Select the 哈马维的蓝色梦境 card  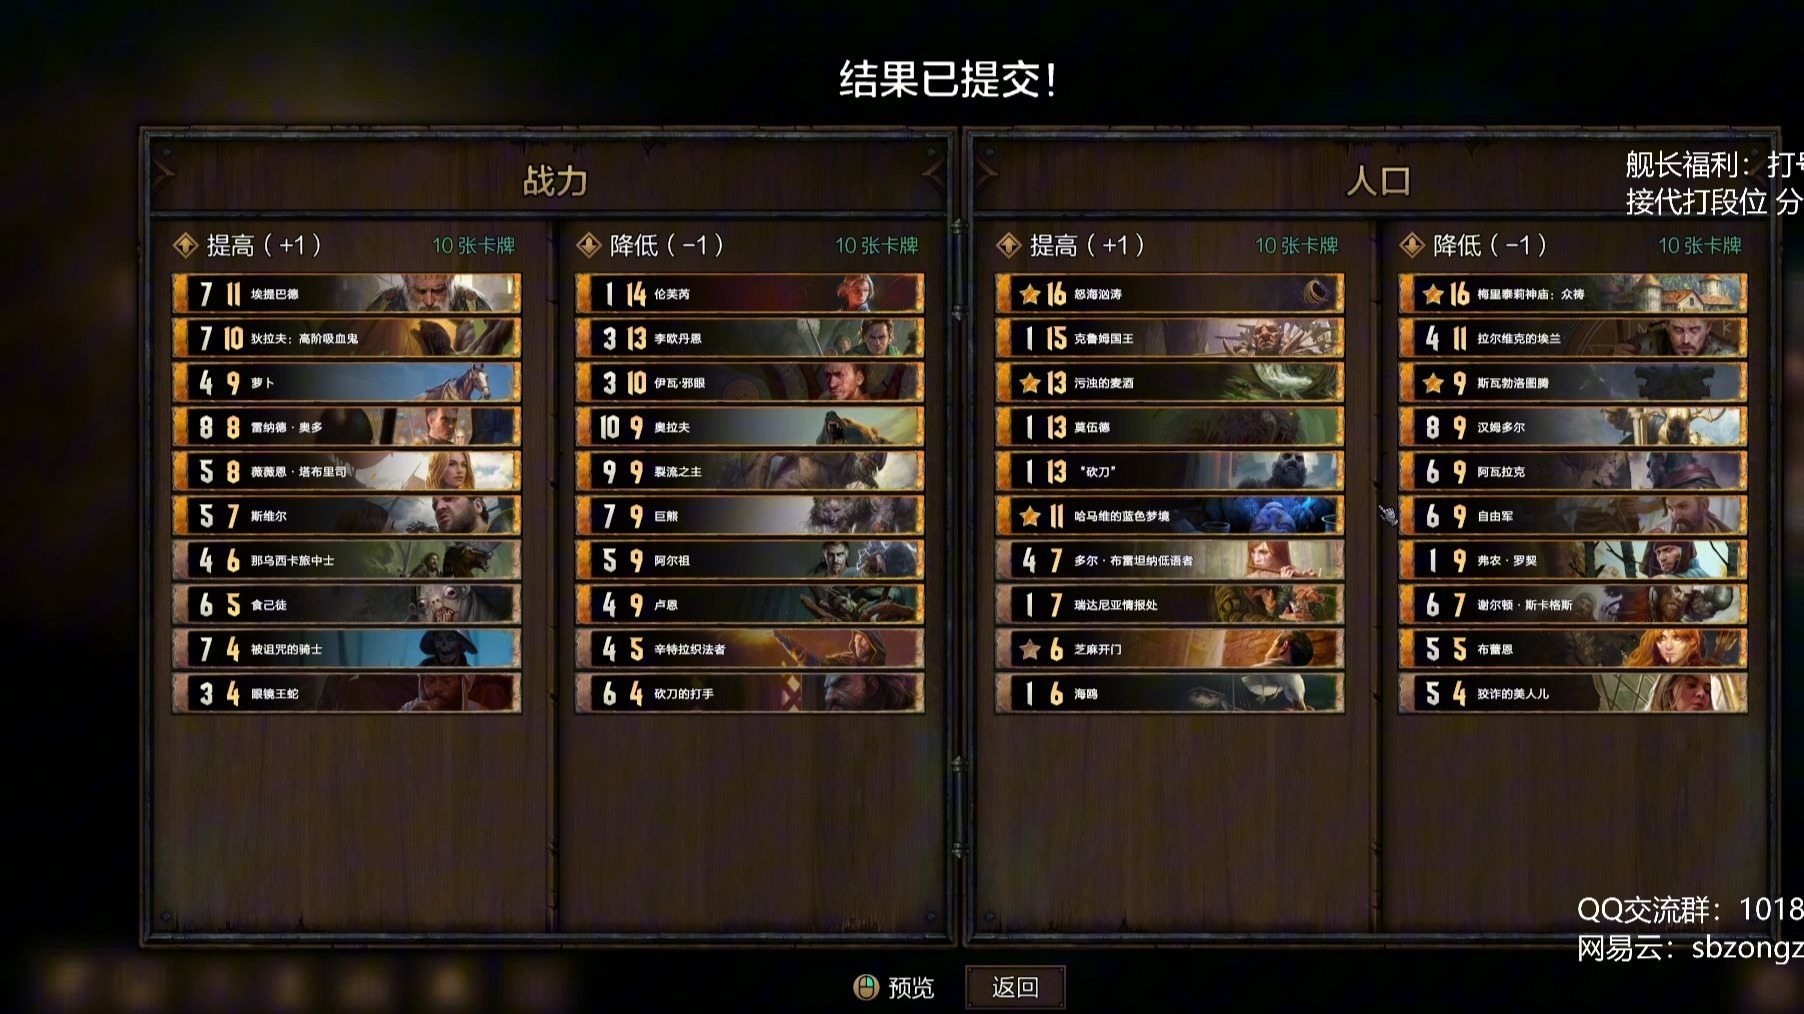pos(1170,516)
